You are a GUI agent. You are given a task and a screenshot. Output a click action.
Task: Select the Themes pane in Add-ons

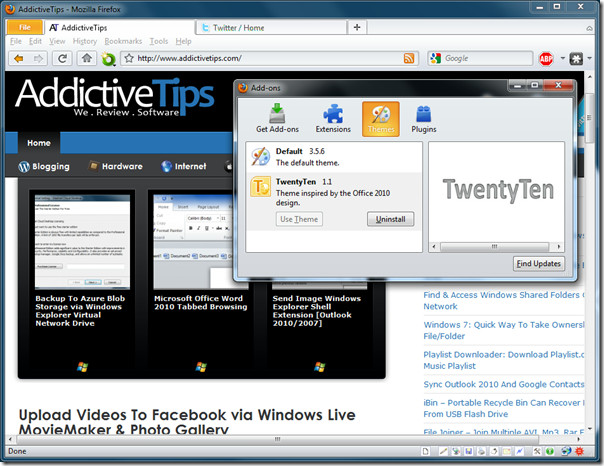[381, 119]
